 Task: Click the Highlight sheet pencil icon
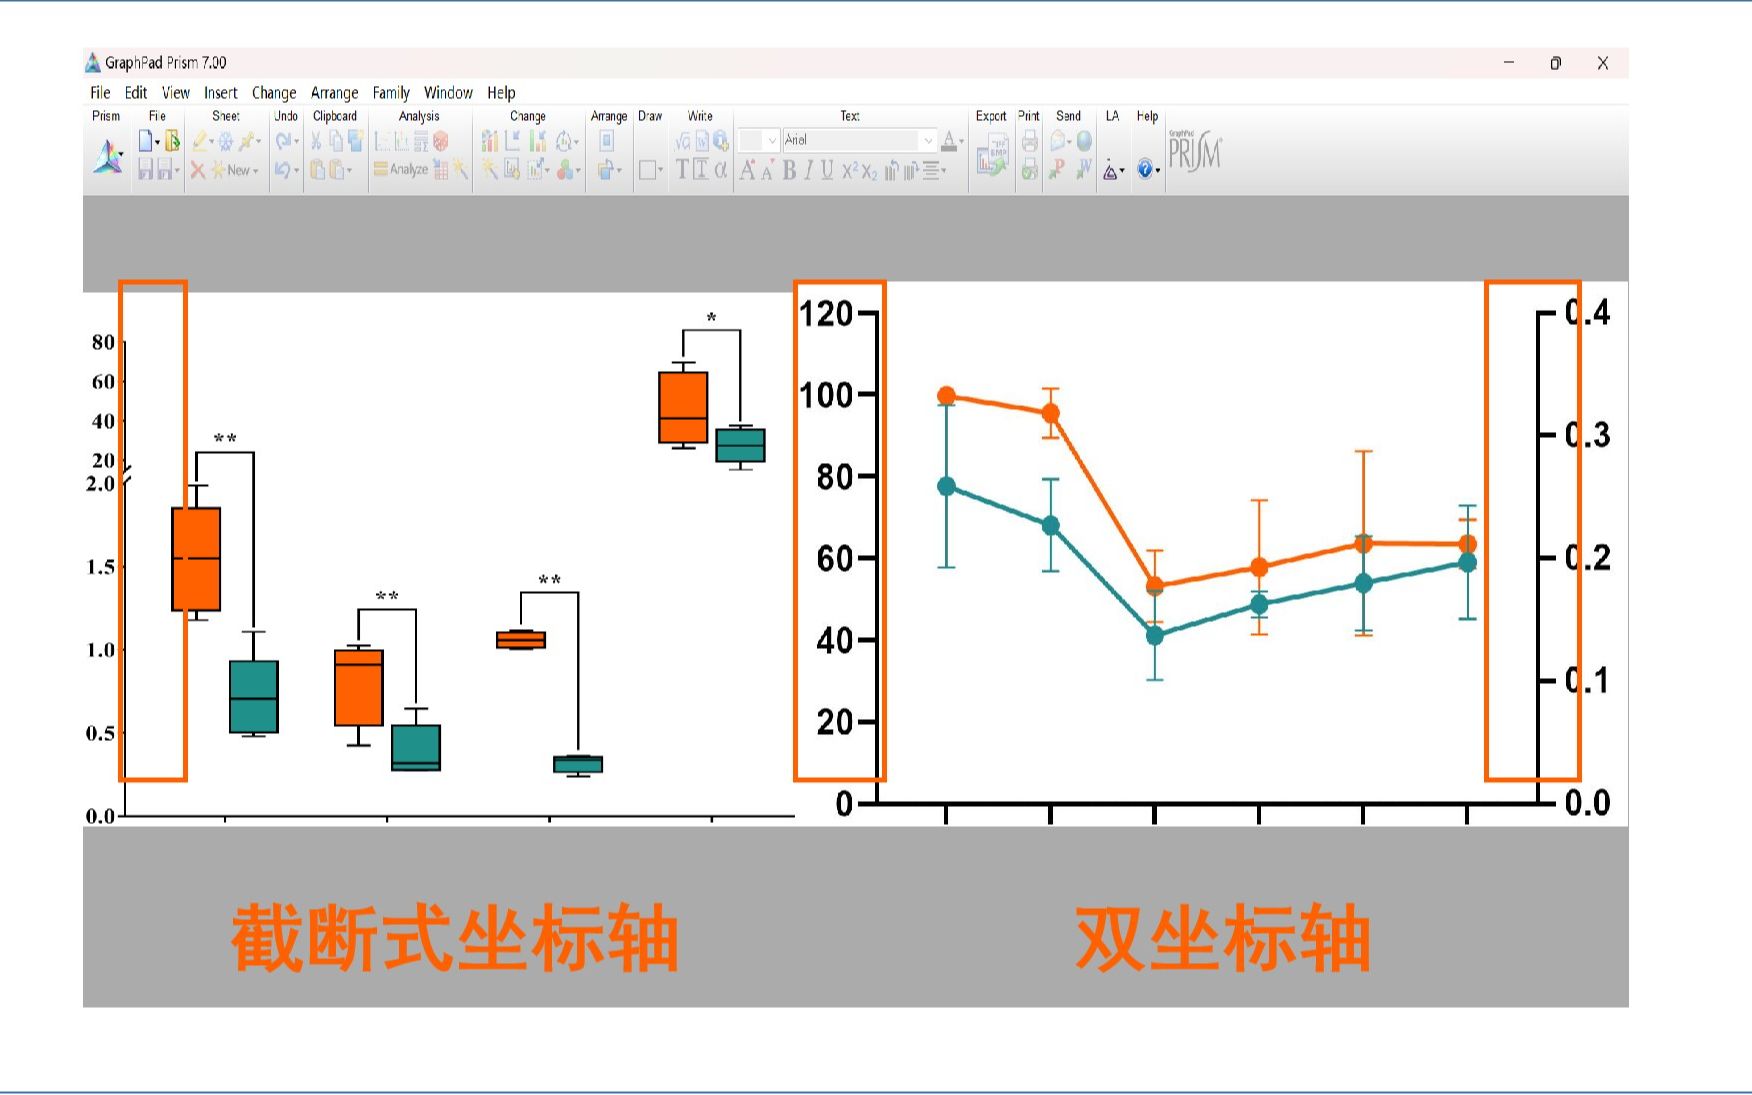click(x=200, y=141)
